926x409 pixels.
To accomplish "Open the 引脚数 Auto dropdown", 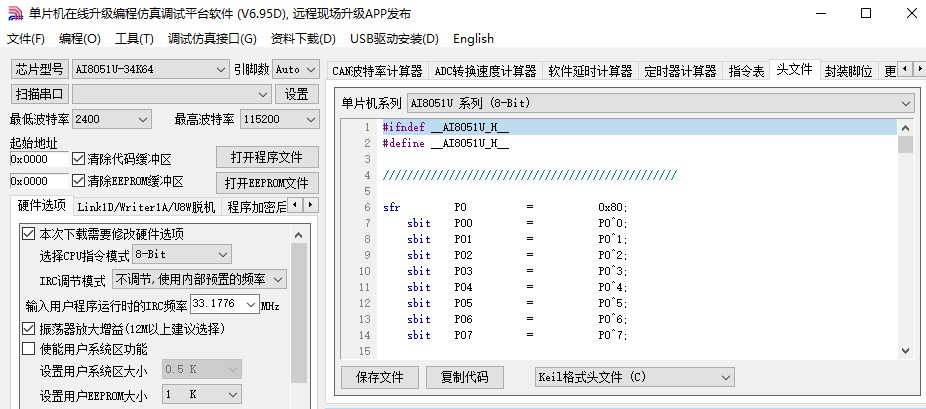I will coord(296,70).
